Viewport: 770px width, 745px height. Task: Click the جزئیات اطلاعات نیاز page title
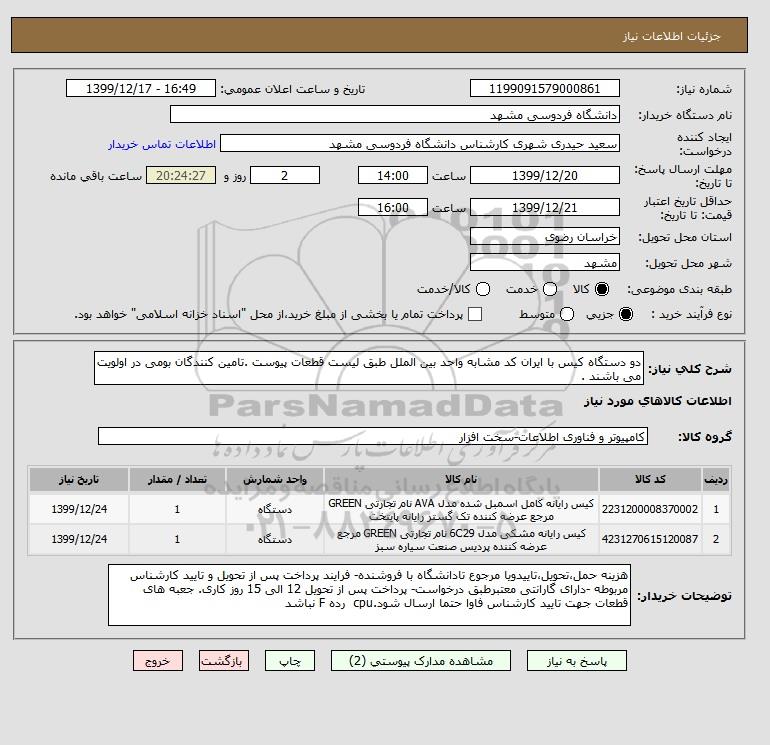[671, 36]
